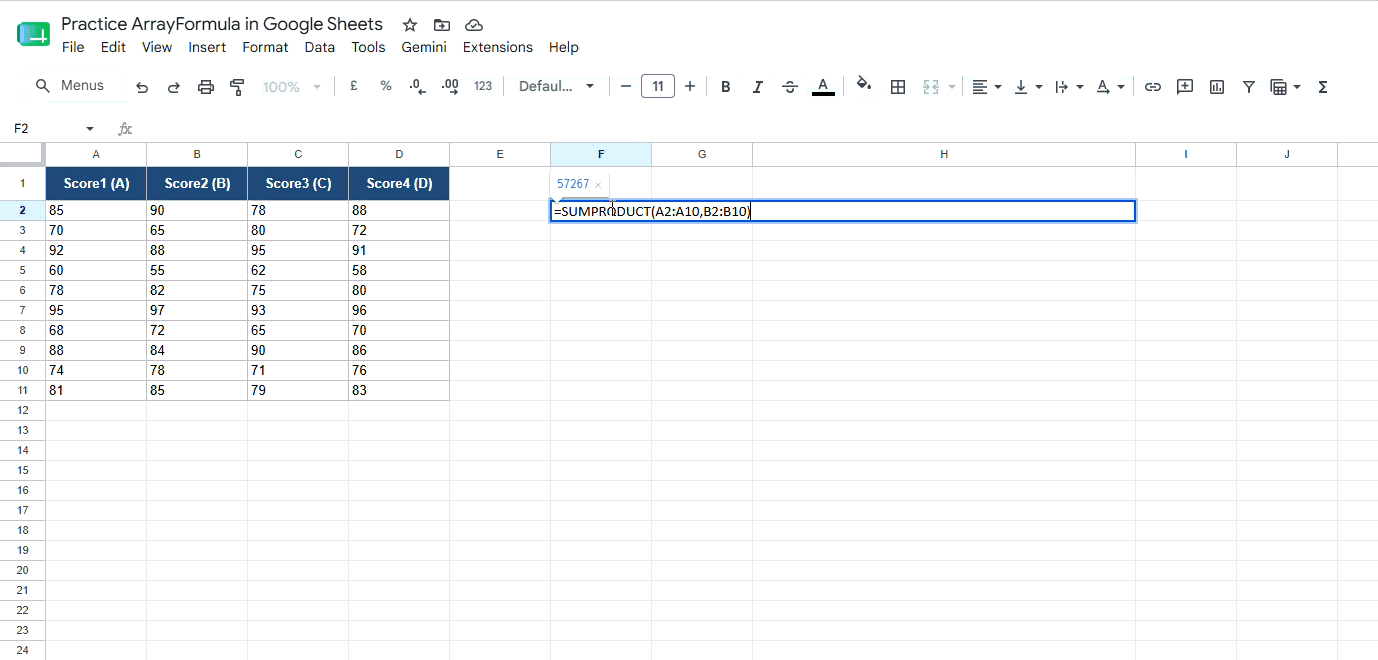Insert a link
The width and height of the screenshot is (1378, 660).
1153,87
